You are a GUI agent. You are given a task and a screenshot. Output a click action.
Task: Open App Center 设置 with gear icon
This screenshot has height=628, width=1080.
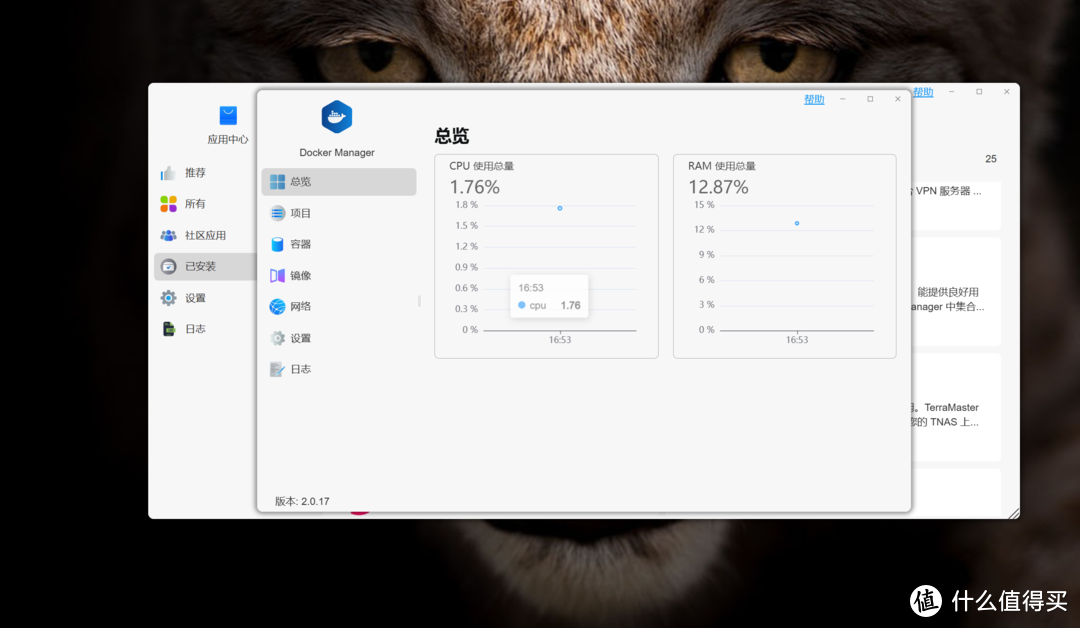[x=169, y=298]
